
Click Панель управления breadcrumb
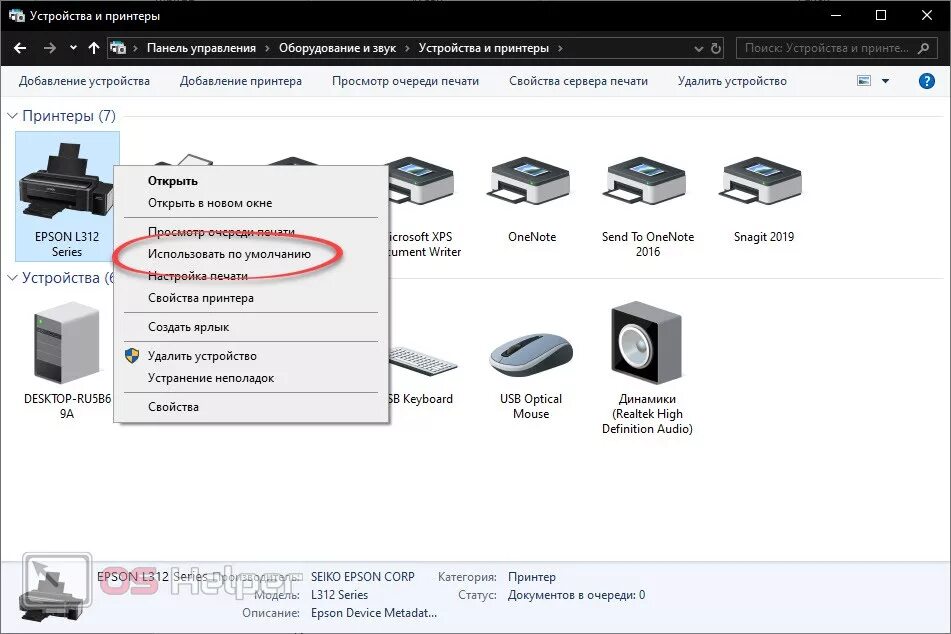201,48
